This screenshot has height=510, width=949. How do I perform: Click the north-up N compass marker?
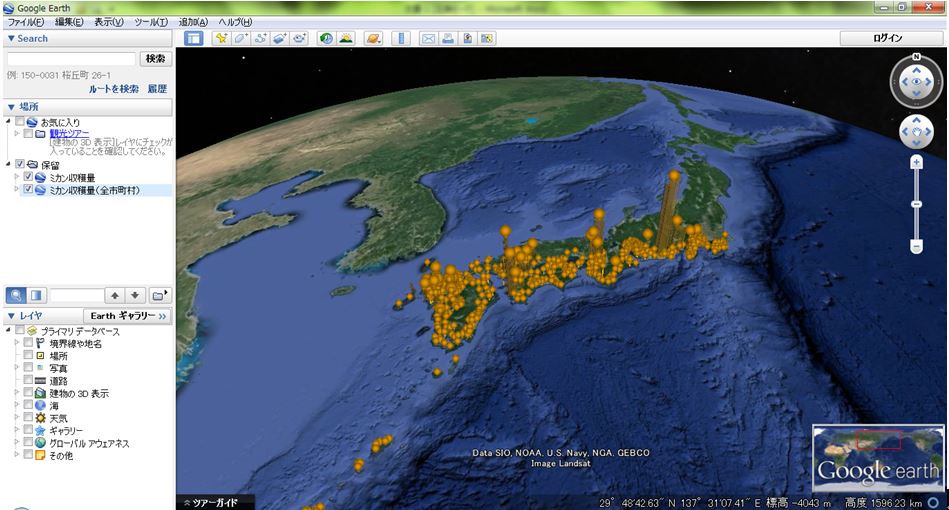tap(916, 57)
